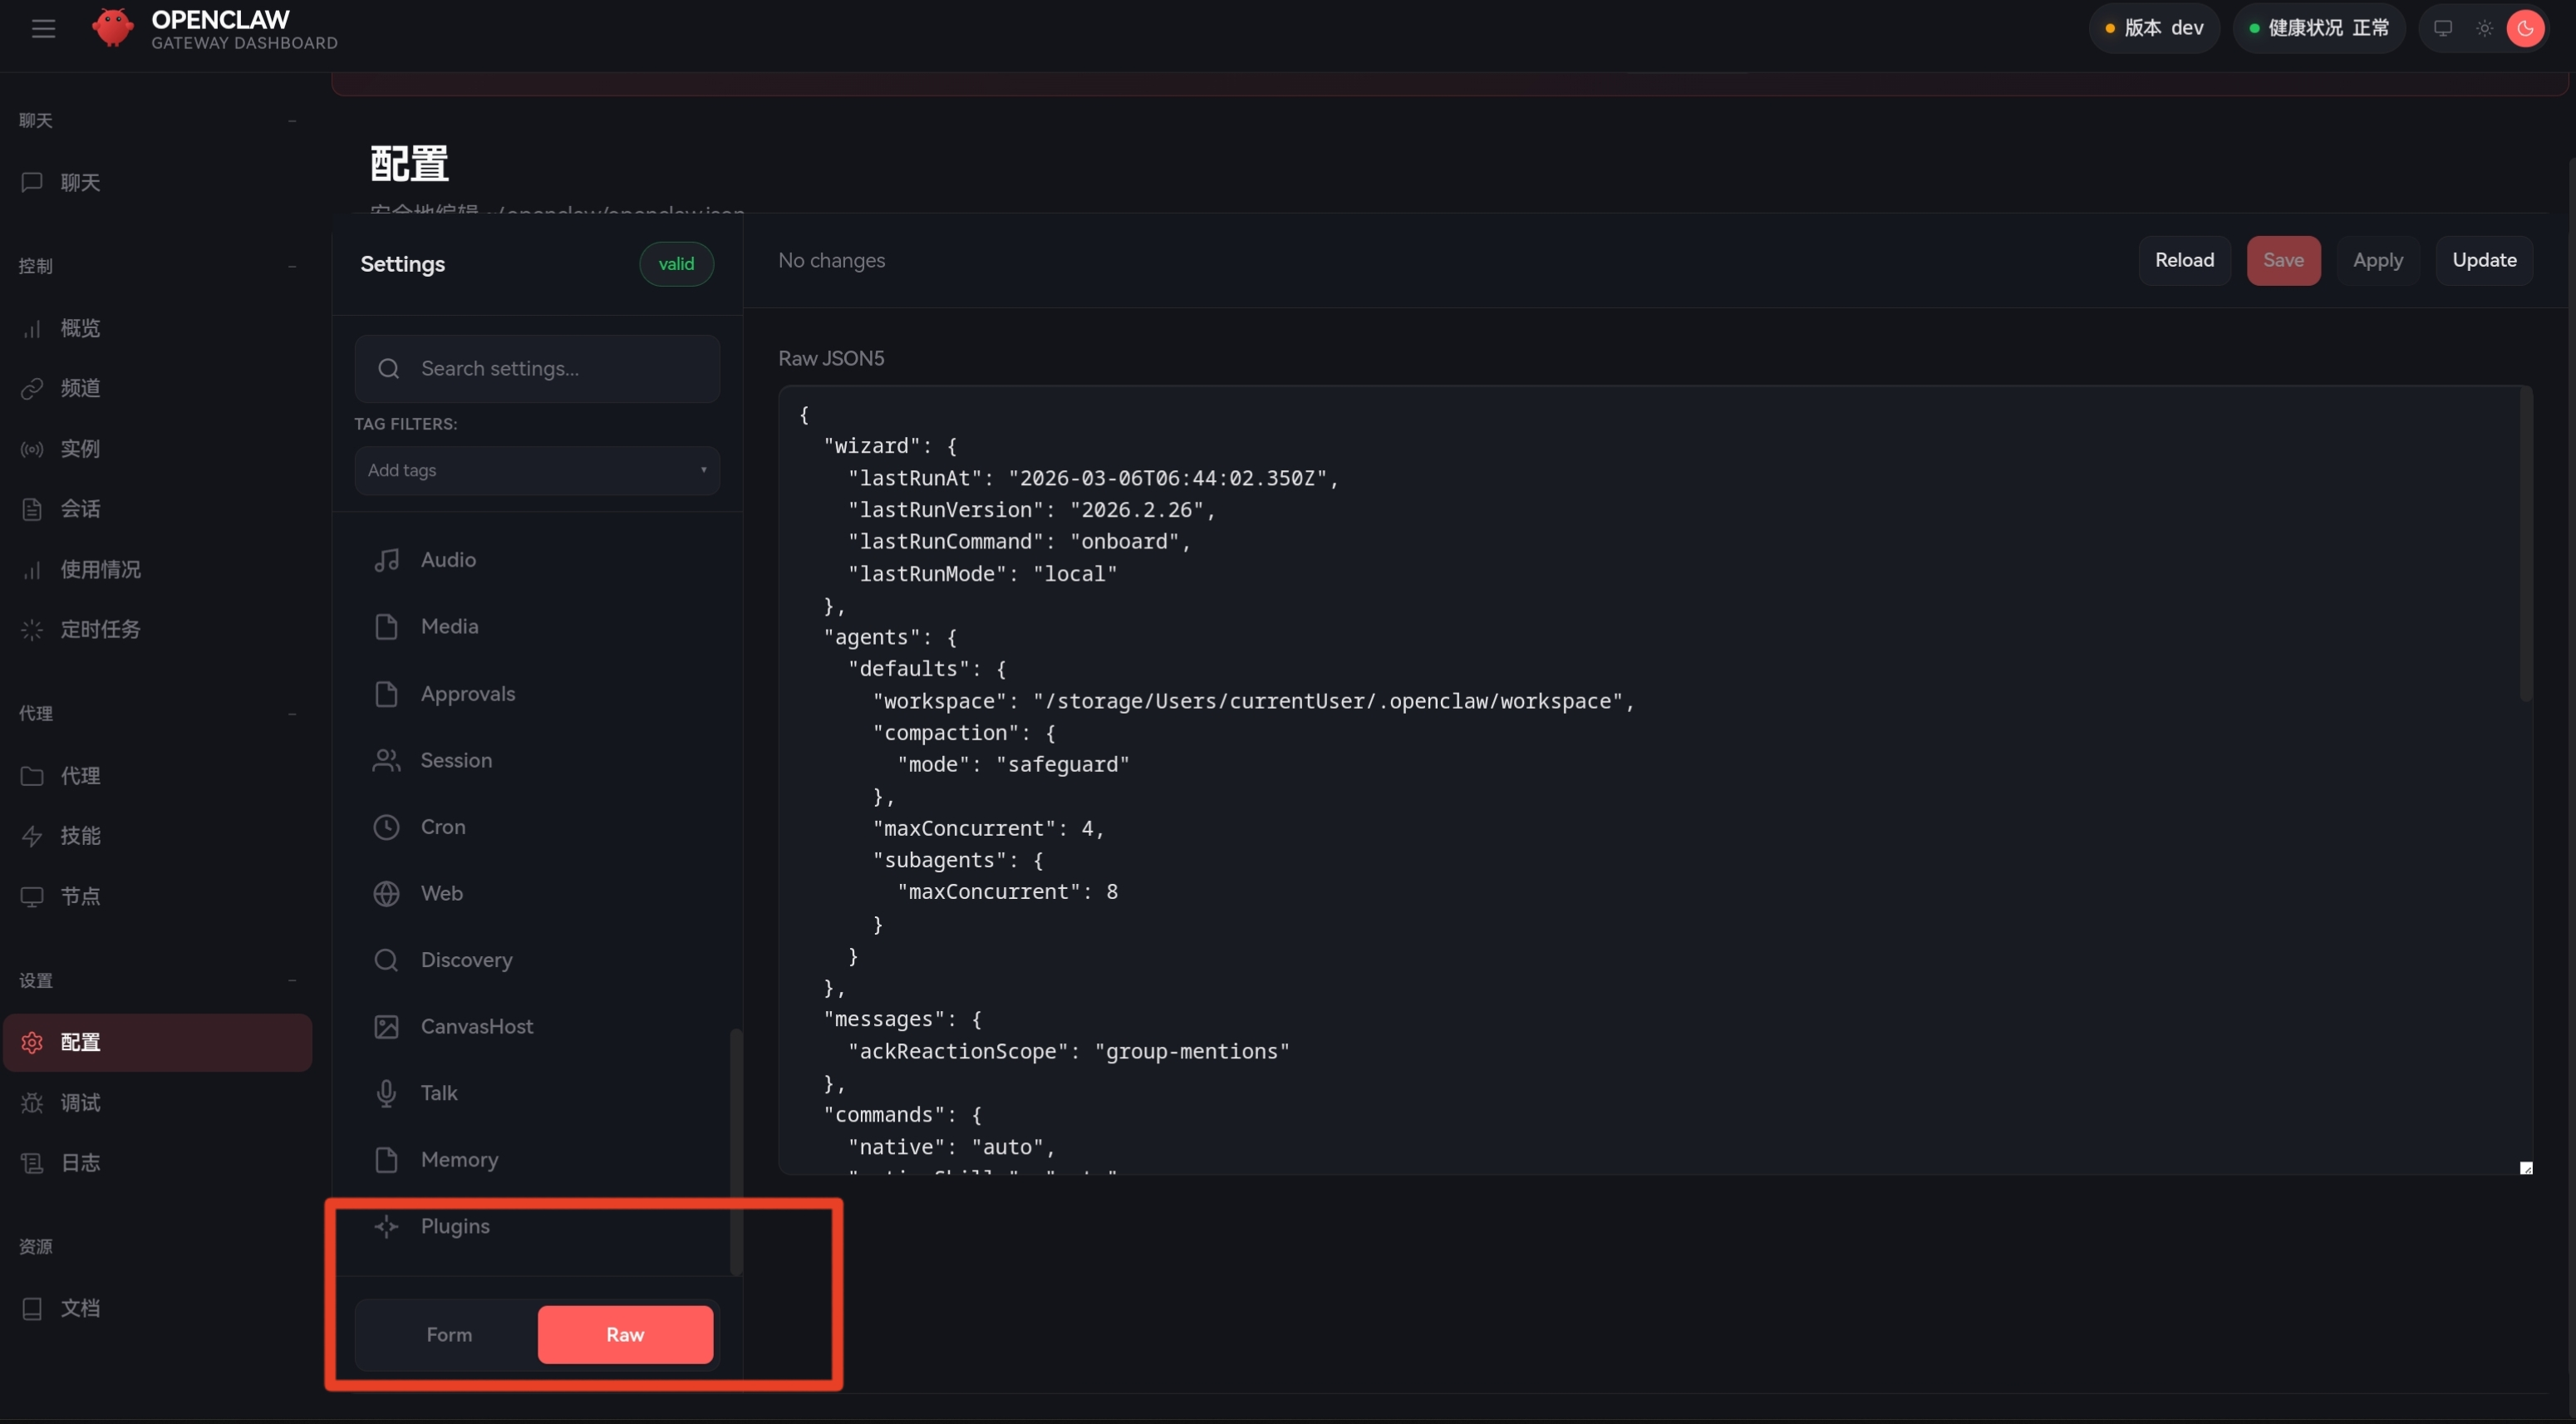Collapse the 代理 sidebar group
Viewport: 2576px width, 1424px height.
pos(292,714)
